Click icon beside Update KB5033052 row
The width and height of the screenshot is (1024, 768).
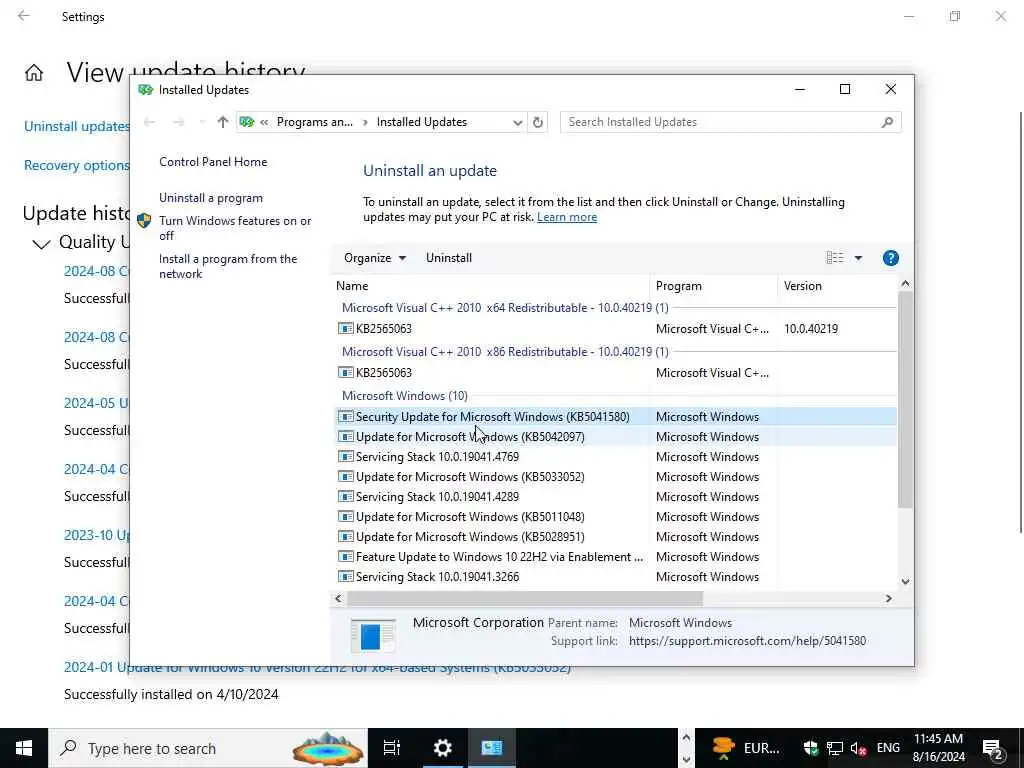tap(345, 477)
